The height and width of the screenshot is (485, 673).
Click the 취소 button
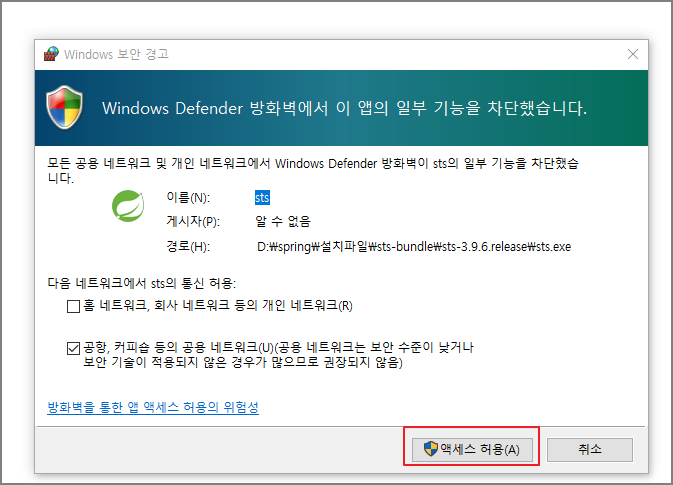[590, 449]
